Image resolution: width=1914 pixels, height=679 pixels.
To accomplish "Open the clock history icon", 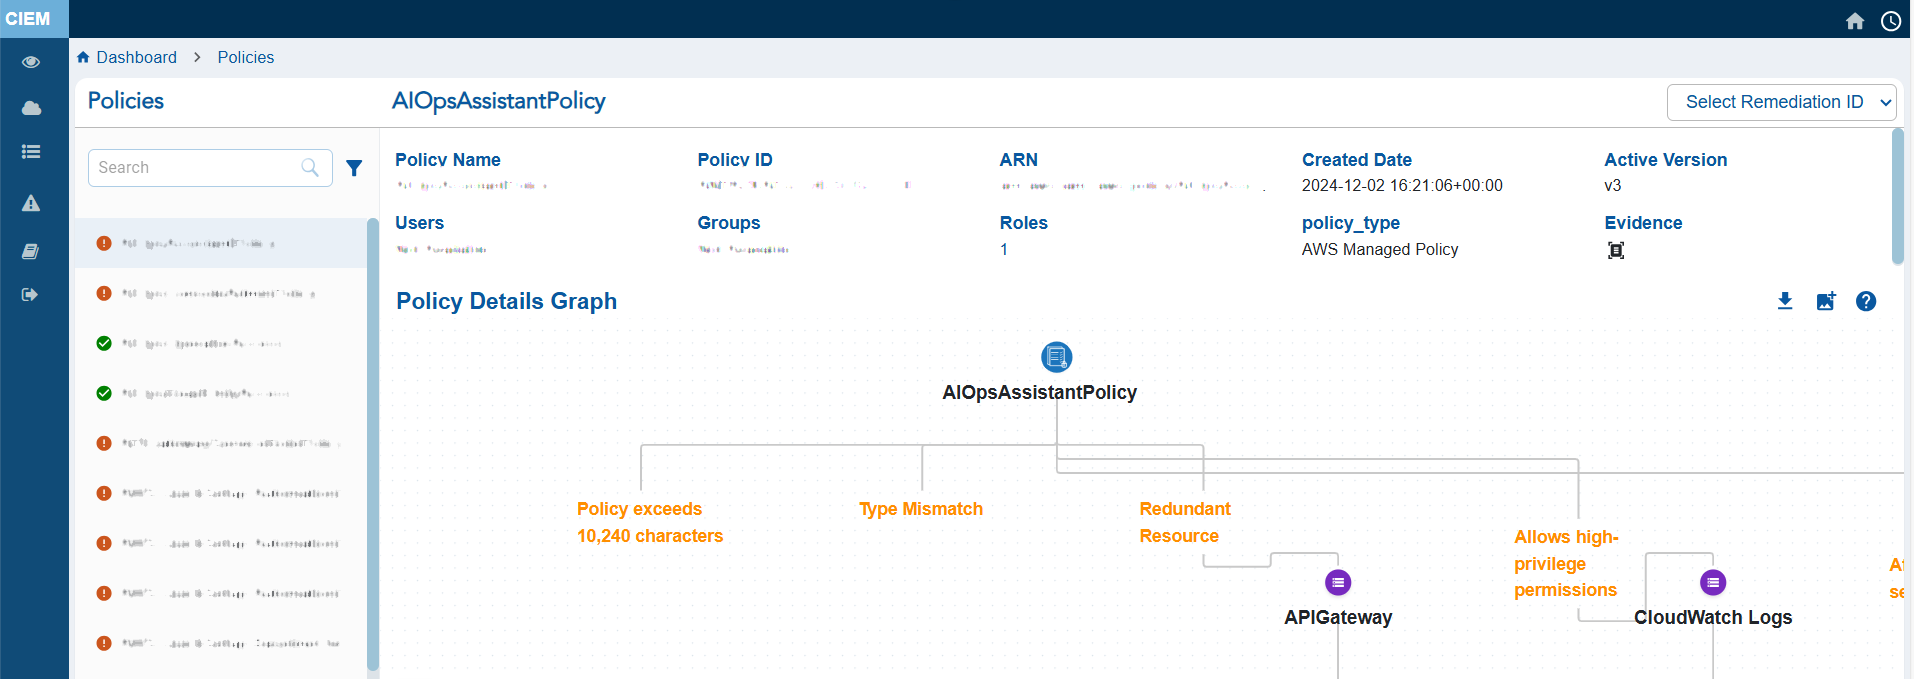I will [x=1890, y=21].
